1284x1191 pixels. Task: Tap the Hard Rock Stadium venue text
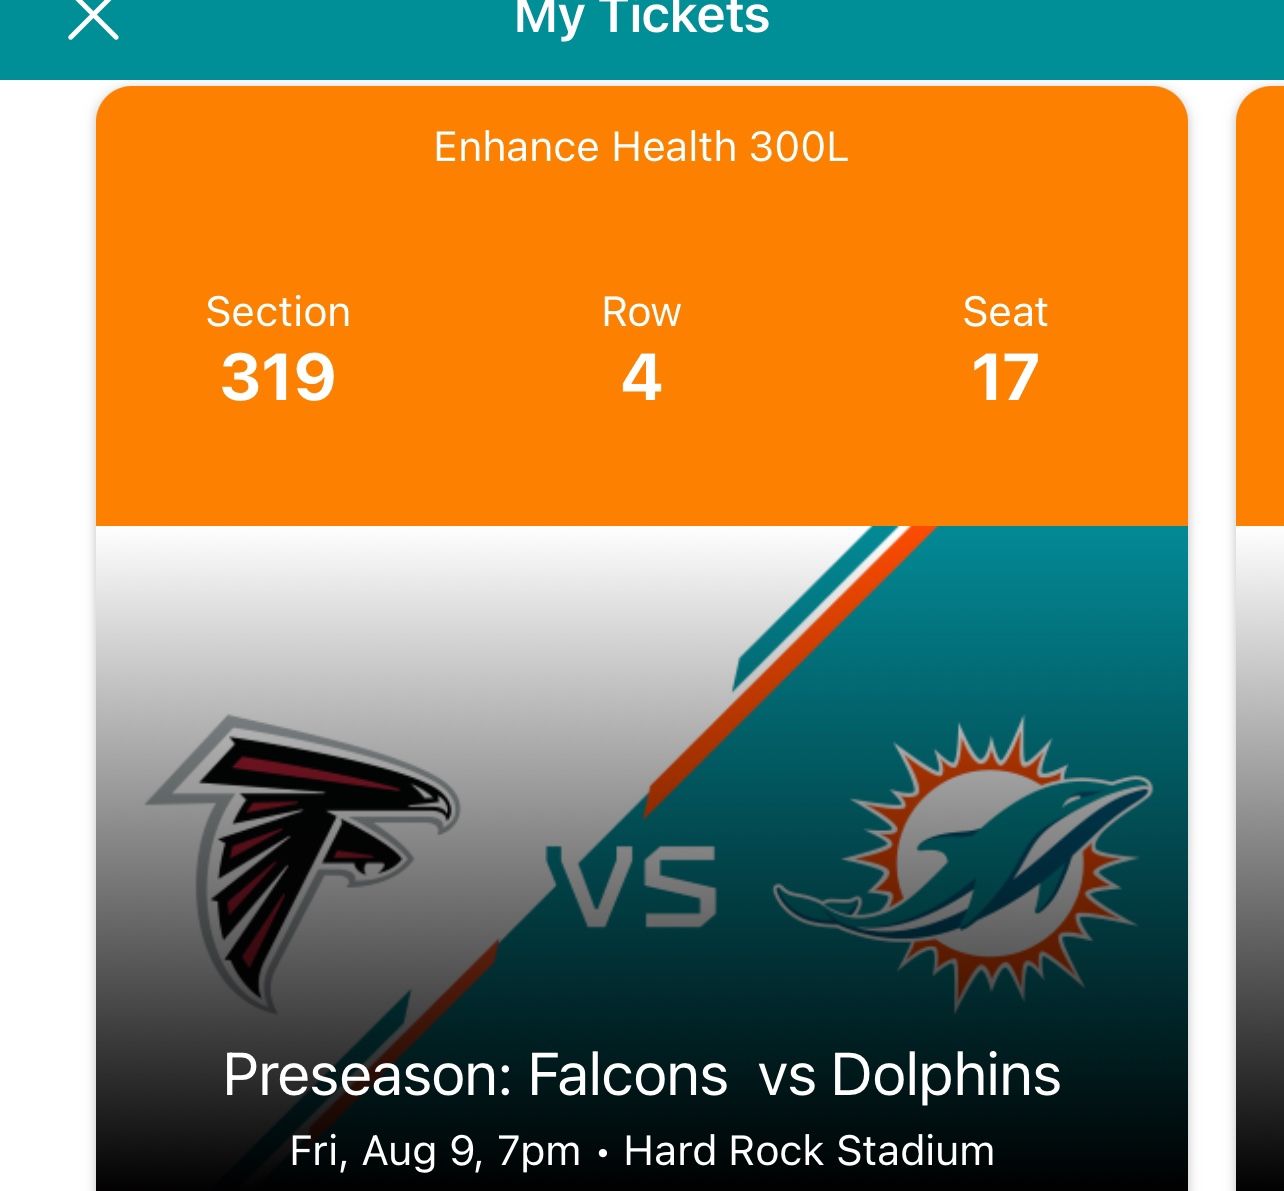809,1151
